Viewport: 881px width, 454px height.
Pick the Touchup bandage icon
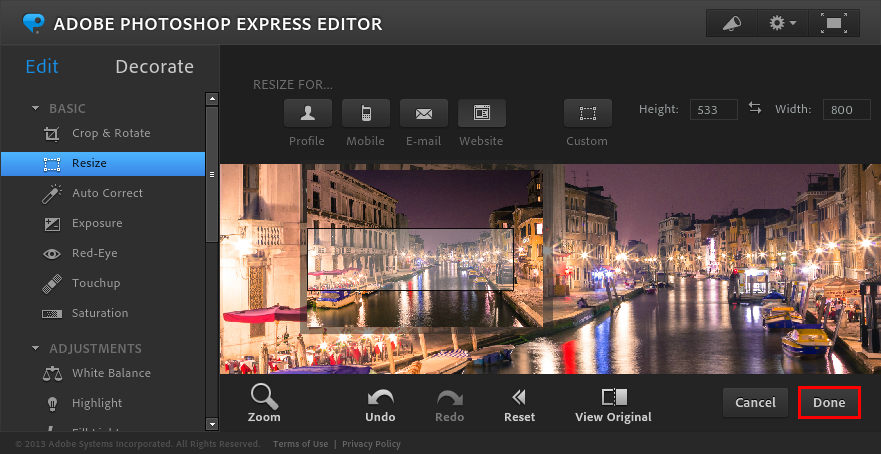click(52, 284)
